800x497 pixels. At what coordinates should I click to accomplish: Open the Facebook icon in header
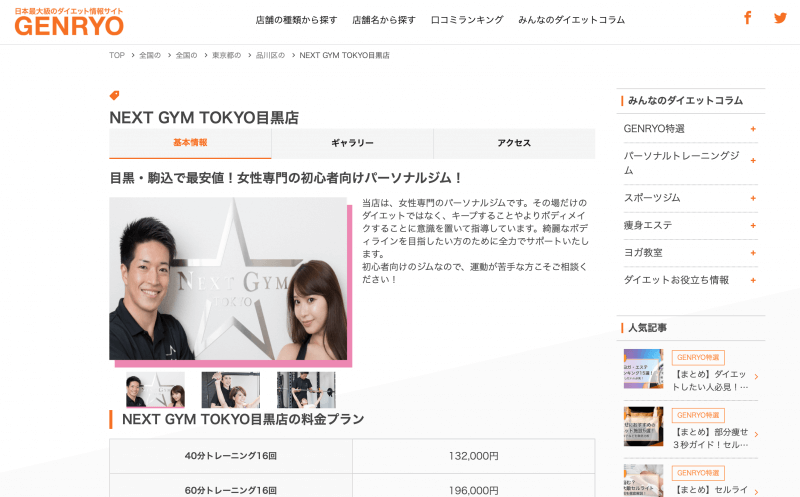click(x=747, y=18)
